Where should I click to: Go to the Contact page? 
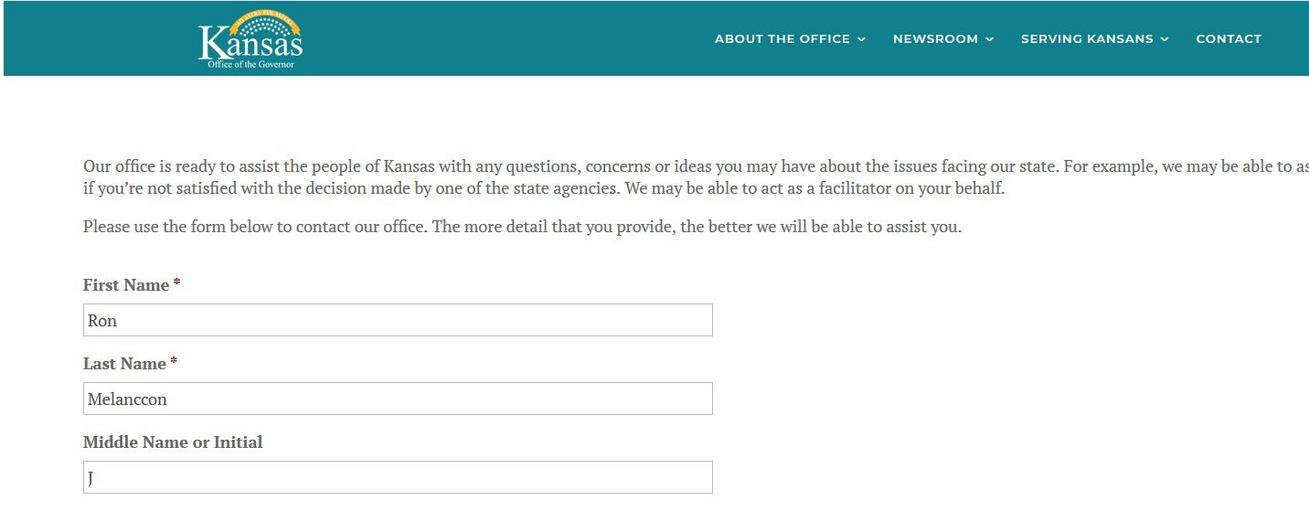point(1229,39)
